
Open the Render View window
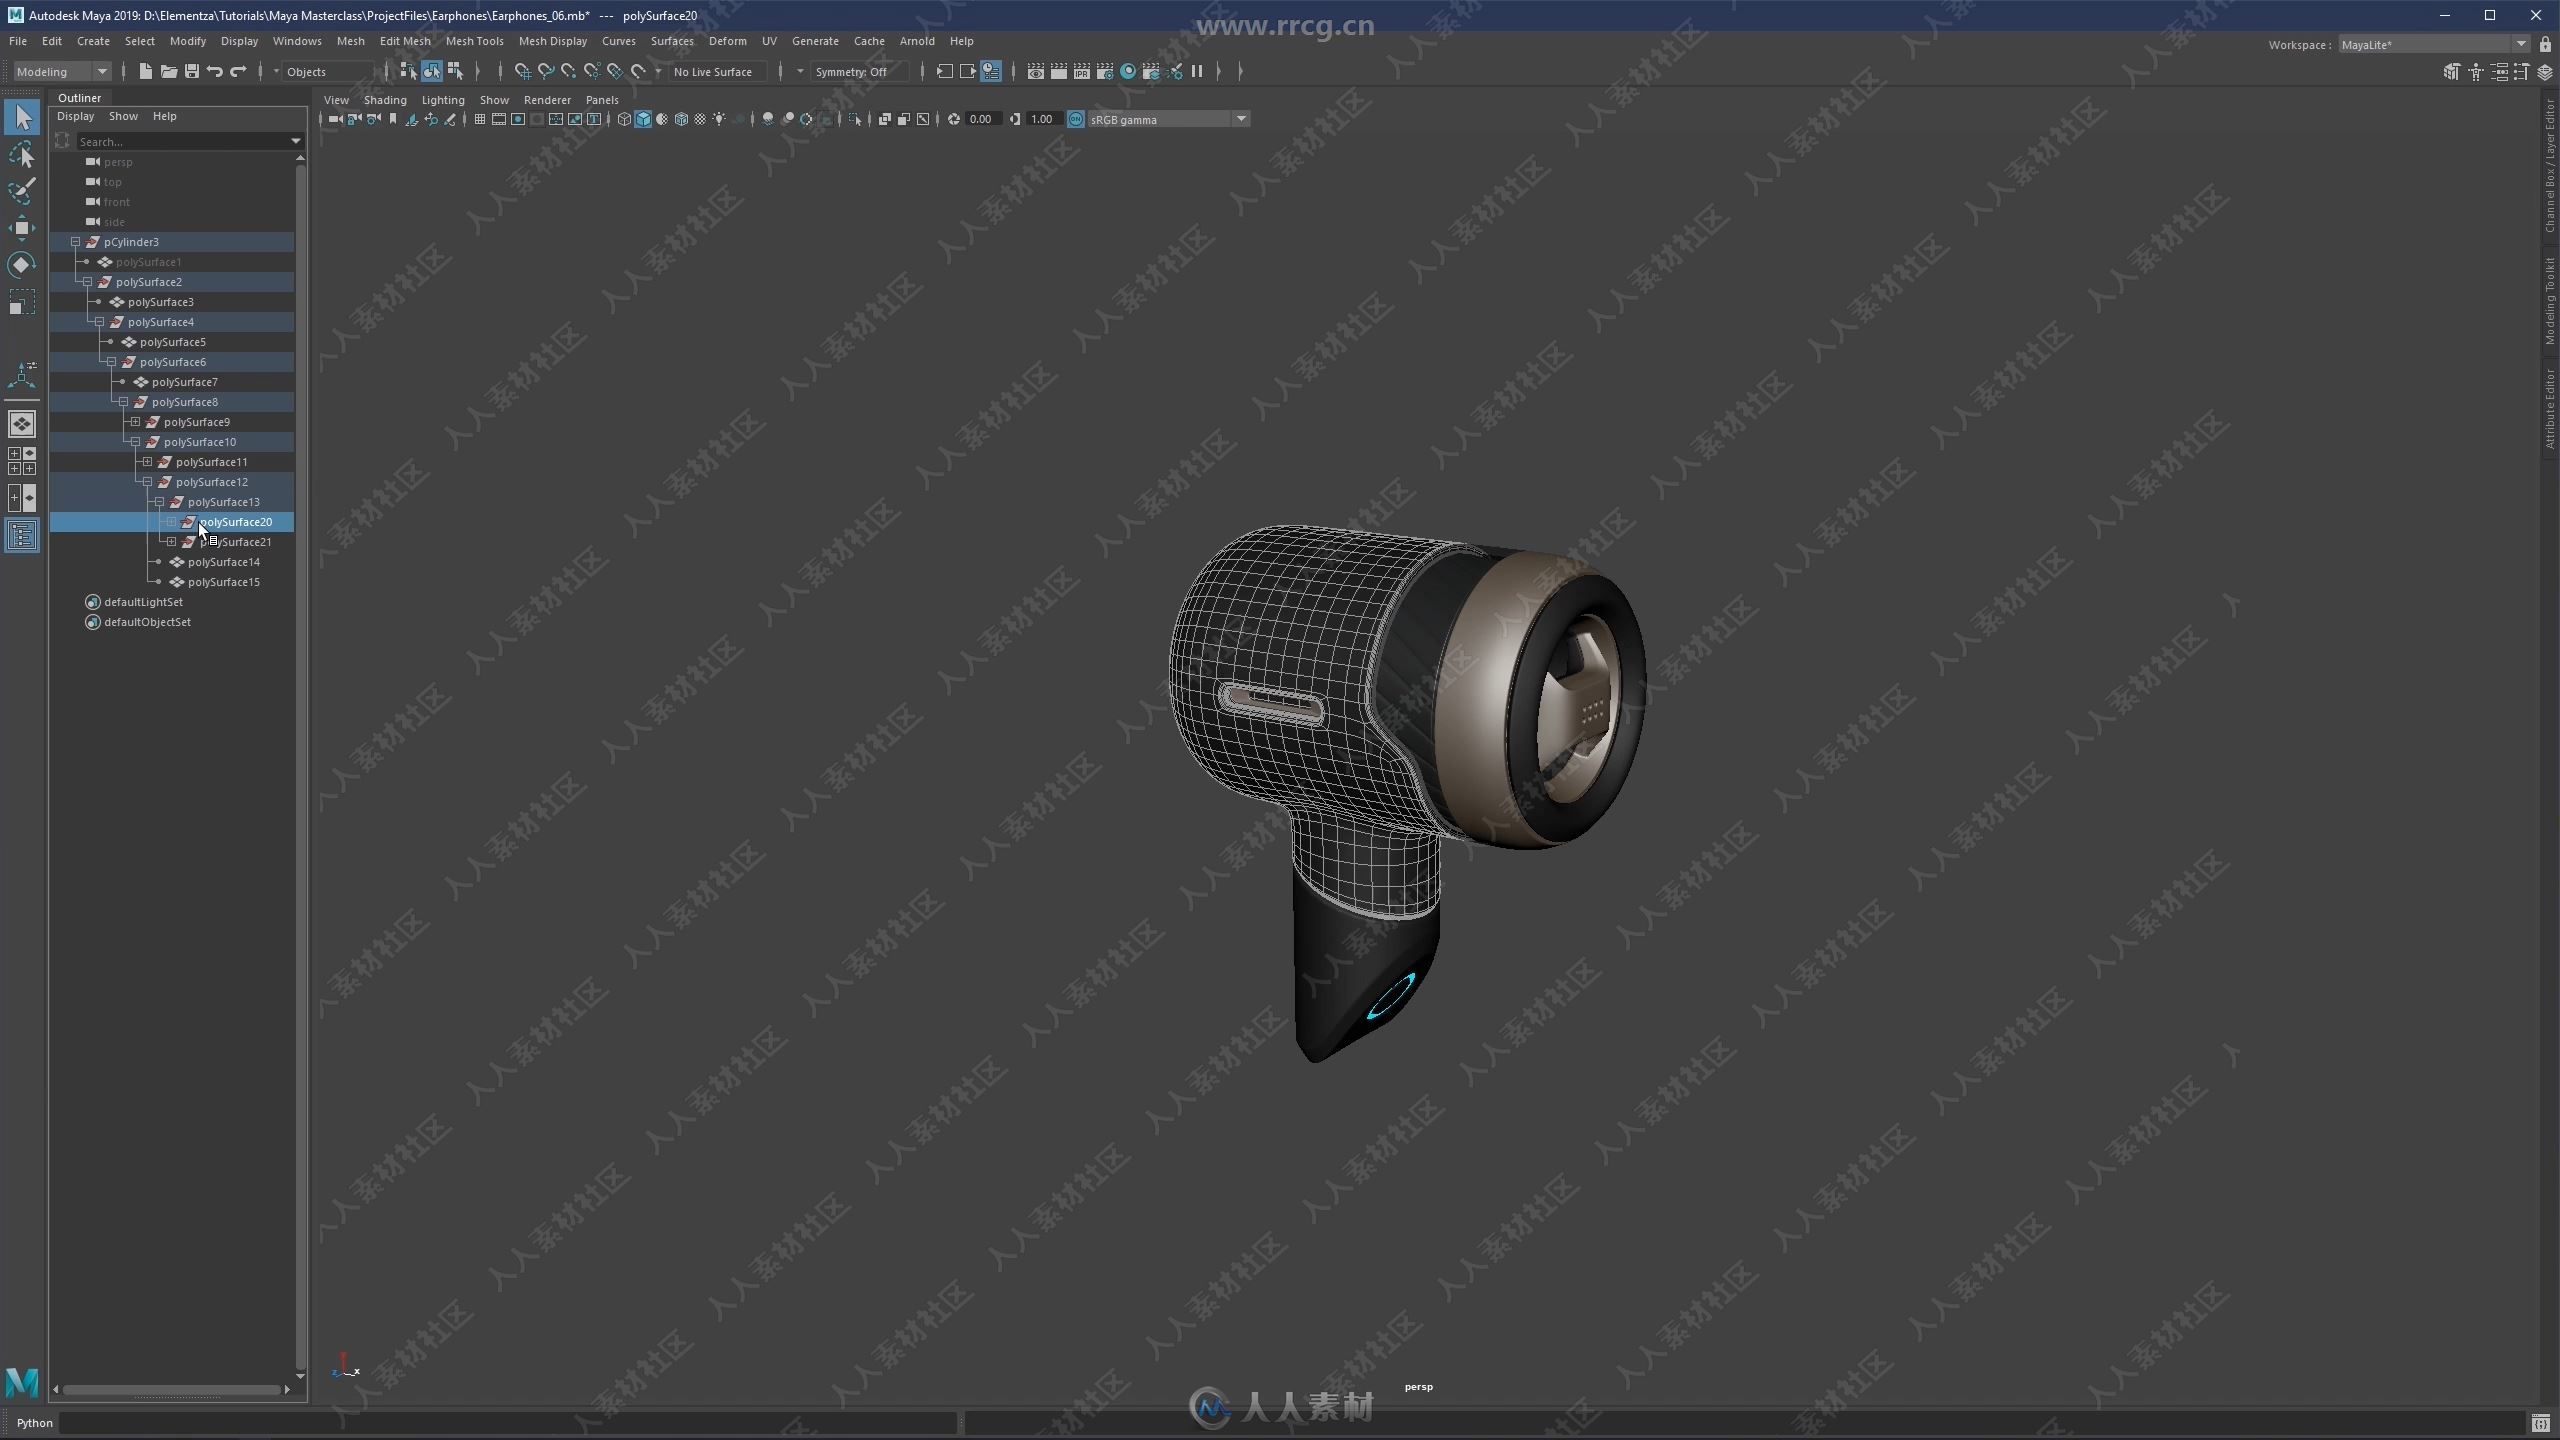1035,71
